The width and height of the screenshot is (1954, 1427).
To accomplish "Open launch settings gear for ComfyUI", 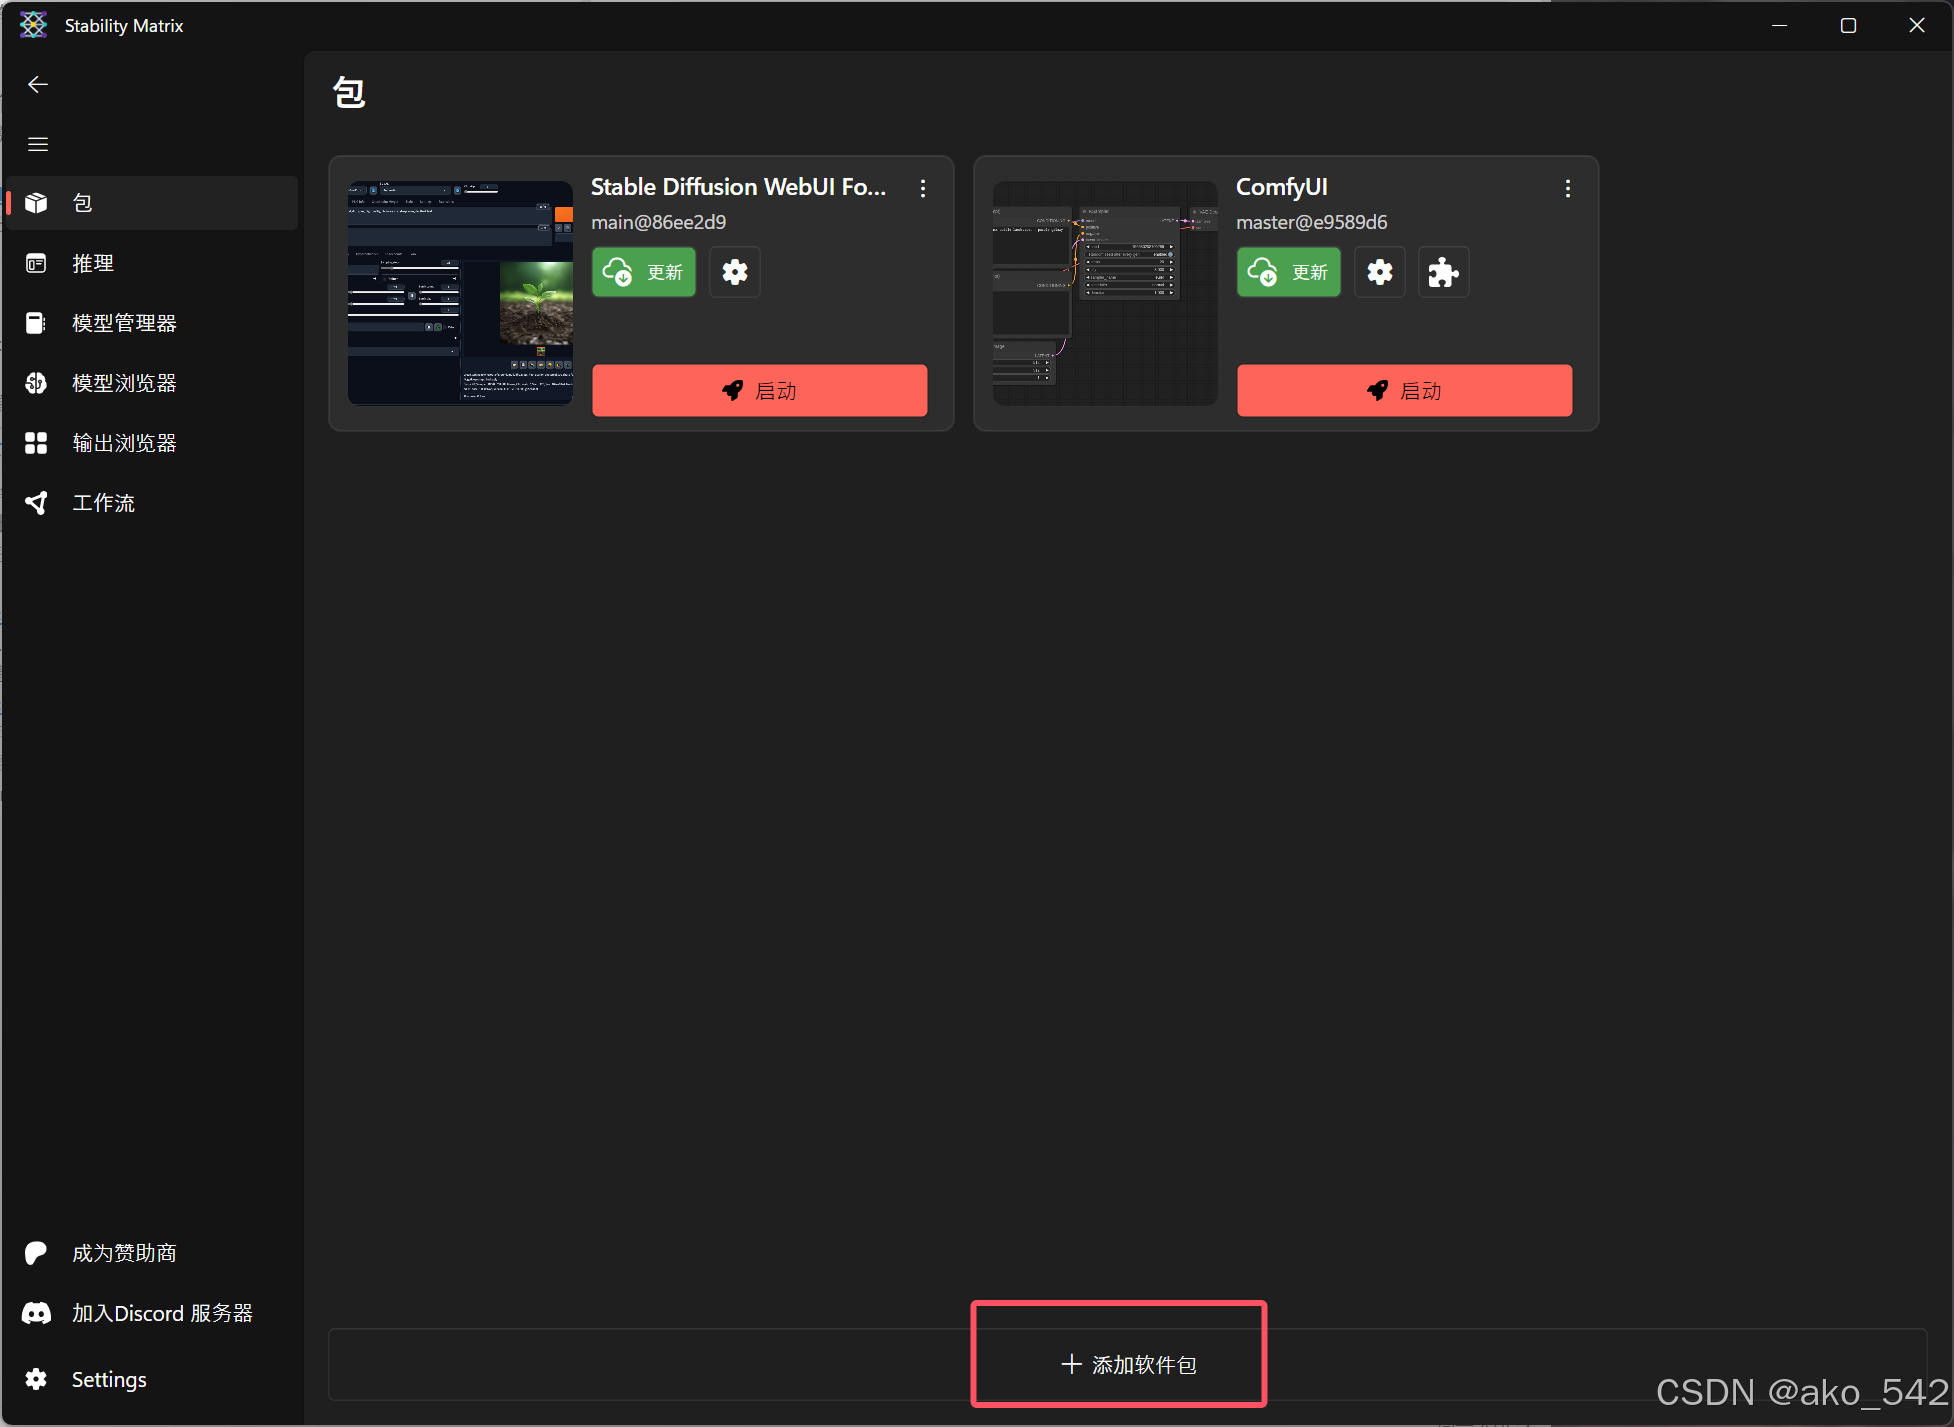I will pos(1380,272).
